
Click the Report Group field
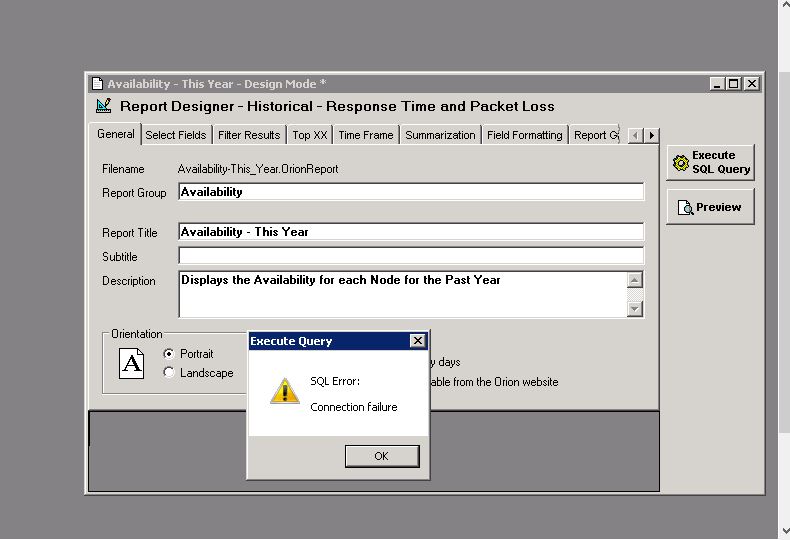click(x=411, y=192)
